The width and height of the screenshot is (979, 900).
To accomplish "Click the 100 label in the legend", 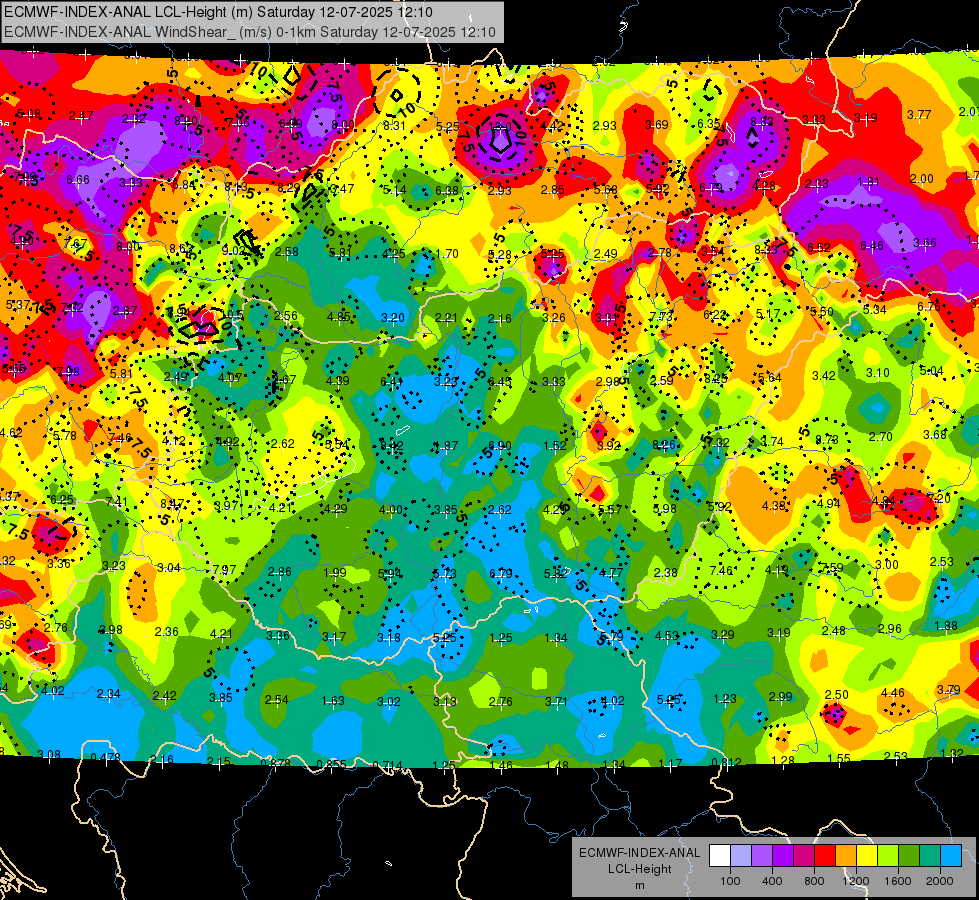I will tap(730, 881).
